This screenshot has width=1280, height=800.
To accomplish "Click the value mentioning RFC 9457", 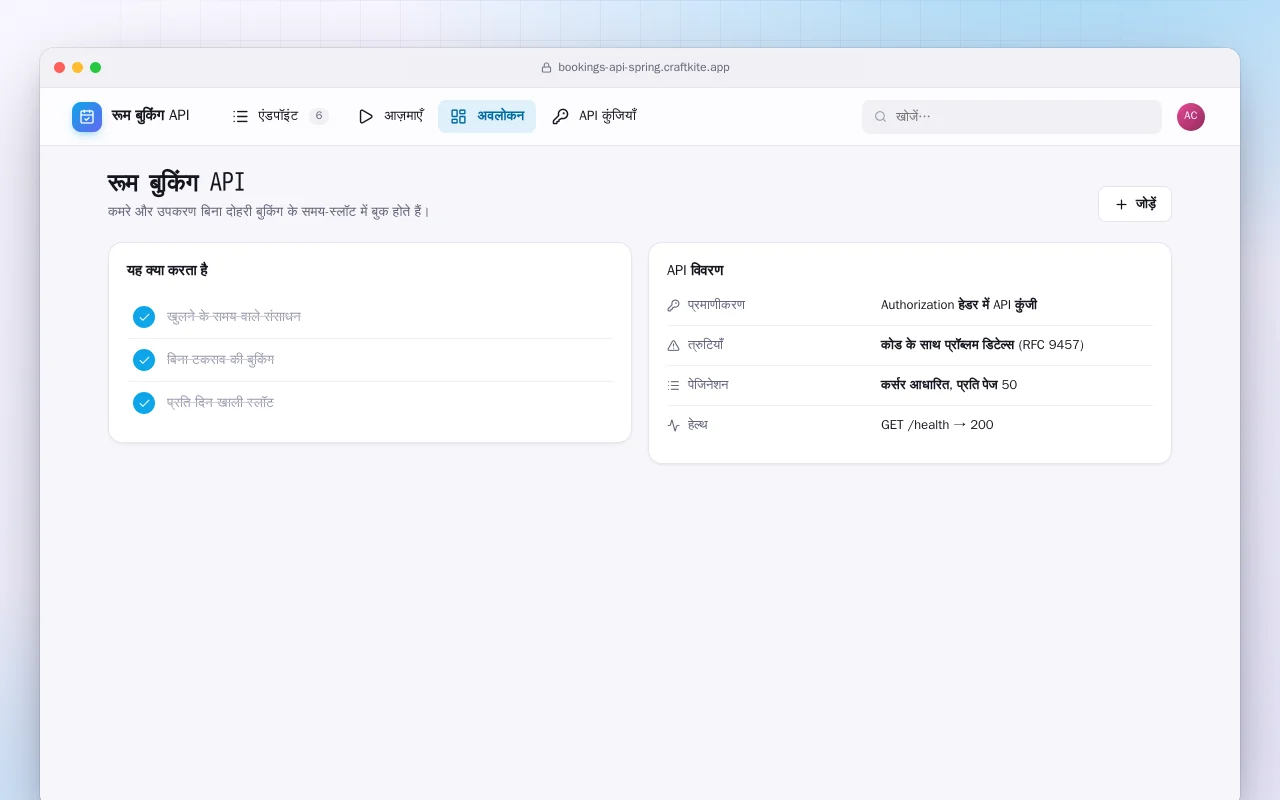I will (x=982, y=345).
